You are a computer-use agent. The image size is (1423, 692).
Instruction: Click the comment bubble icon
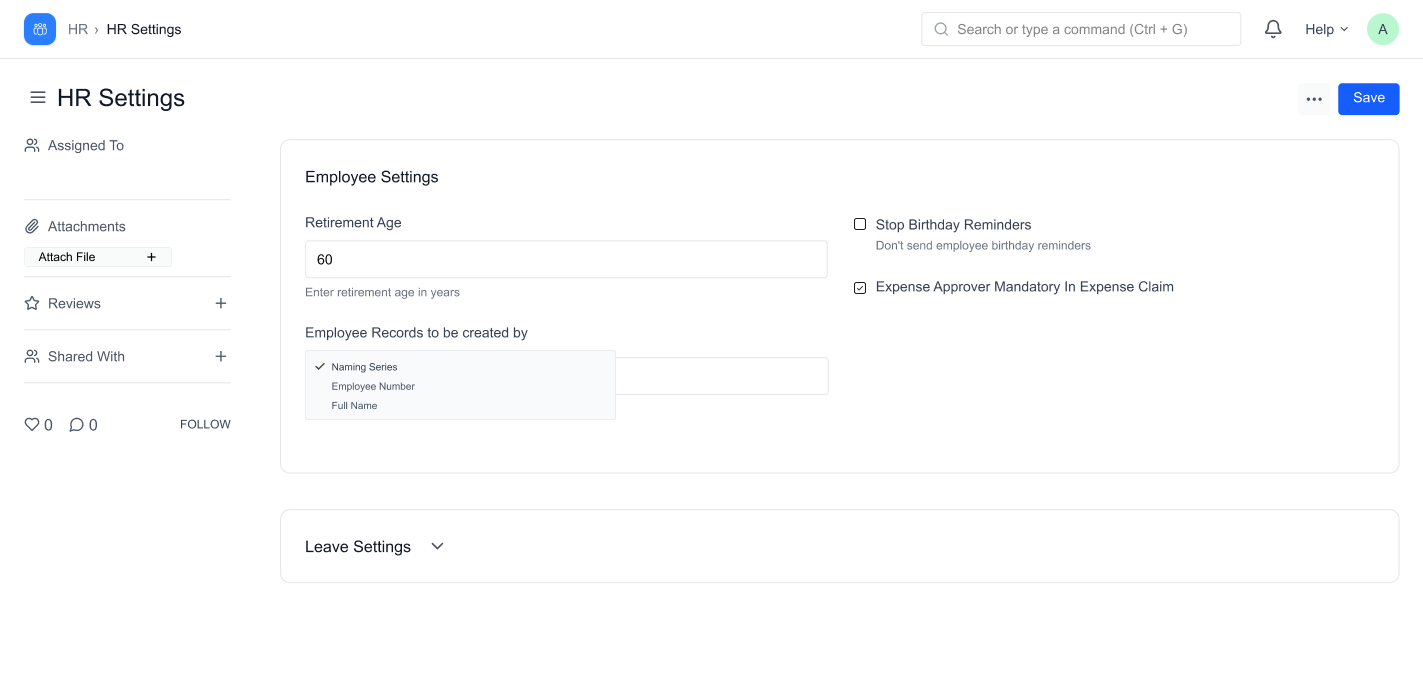[76, 425]
